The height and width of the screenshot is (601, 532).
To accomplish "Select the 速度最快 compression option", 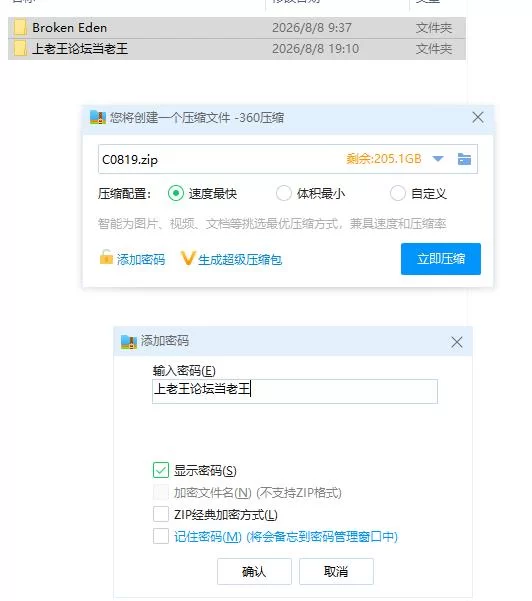I will (176, 193).
